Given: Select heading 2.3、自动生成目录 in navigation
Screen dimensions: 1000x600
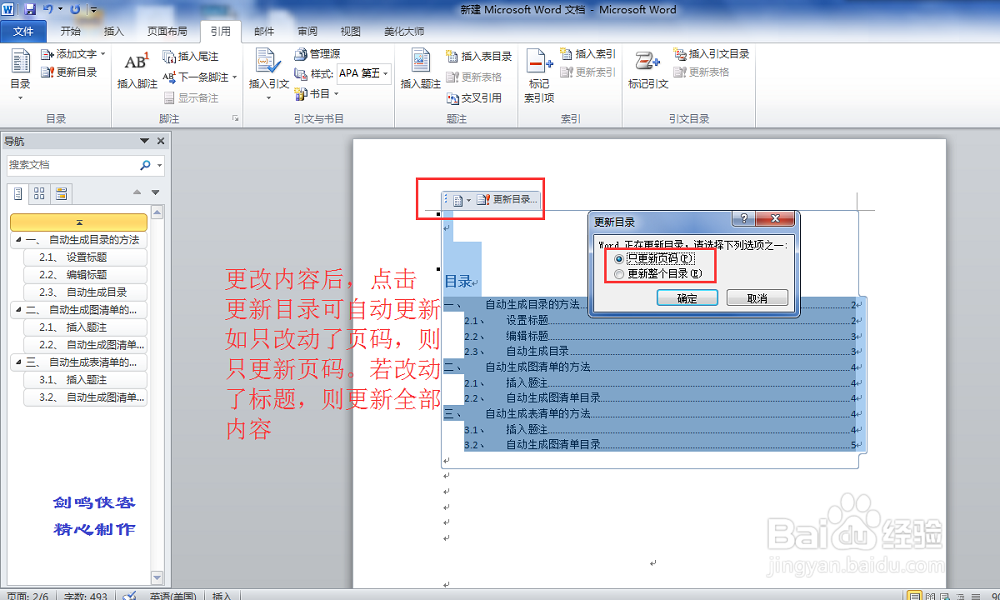Looking at the screenshot, I should tap(85, 292).
